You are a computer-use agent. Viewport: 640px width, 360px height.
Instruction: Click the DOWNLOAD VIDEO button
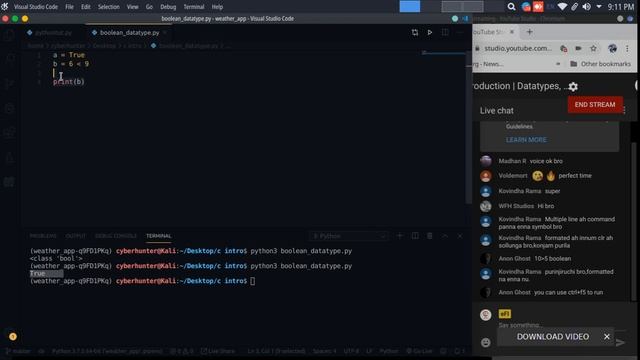(553, 337)
